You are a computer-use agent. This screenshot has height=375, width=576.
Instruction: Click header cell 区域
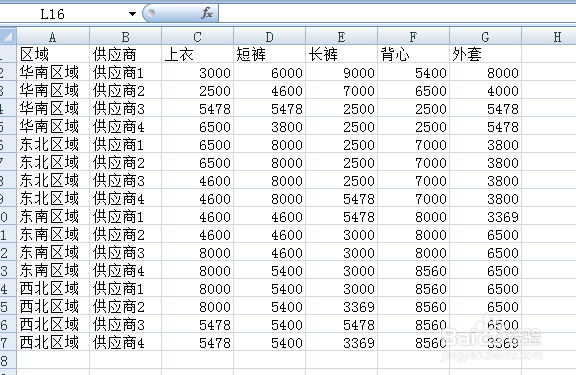click(x=53, y=54)
